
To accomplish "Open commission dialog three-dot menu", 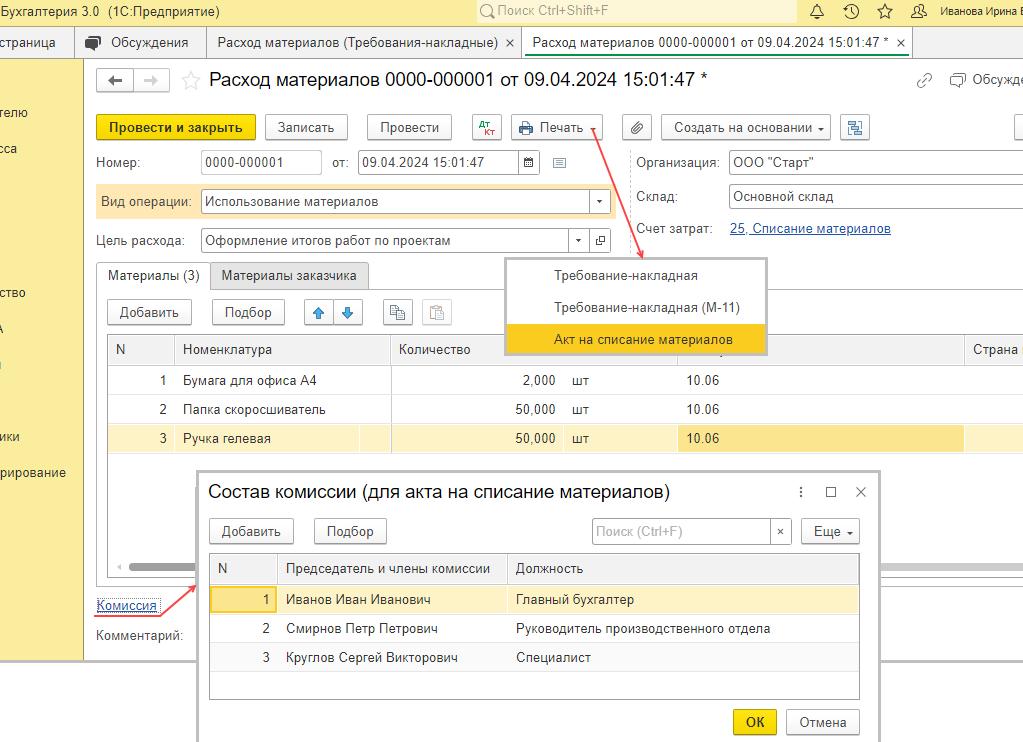I will [801, 492].
